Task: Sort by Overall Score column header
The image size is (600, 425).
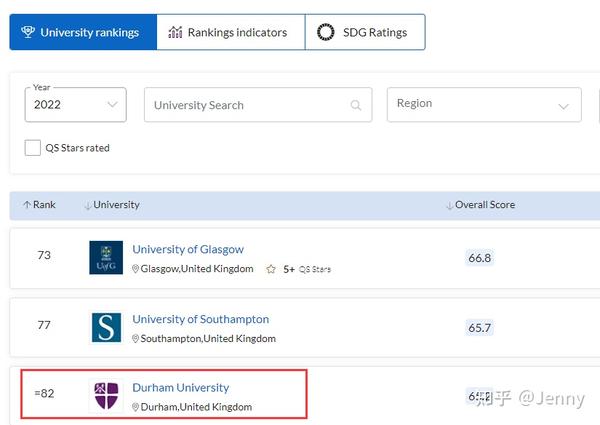Action: point(481,205)
